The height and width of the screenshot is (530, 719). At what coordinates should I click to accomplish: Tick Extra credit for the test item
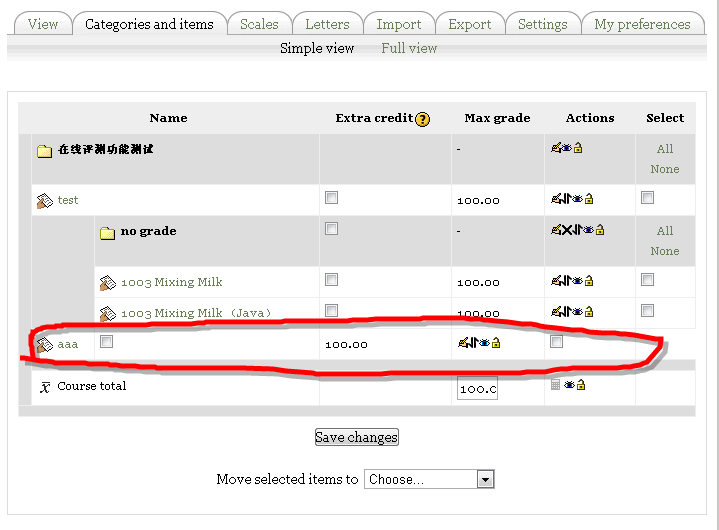click(x=332, y=198)
